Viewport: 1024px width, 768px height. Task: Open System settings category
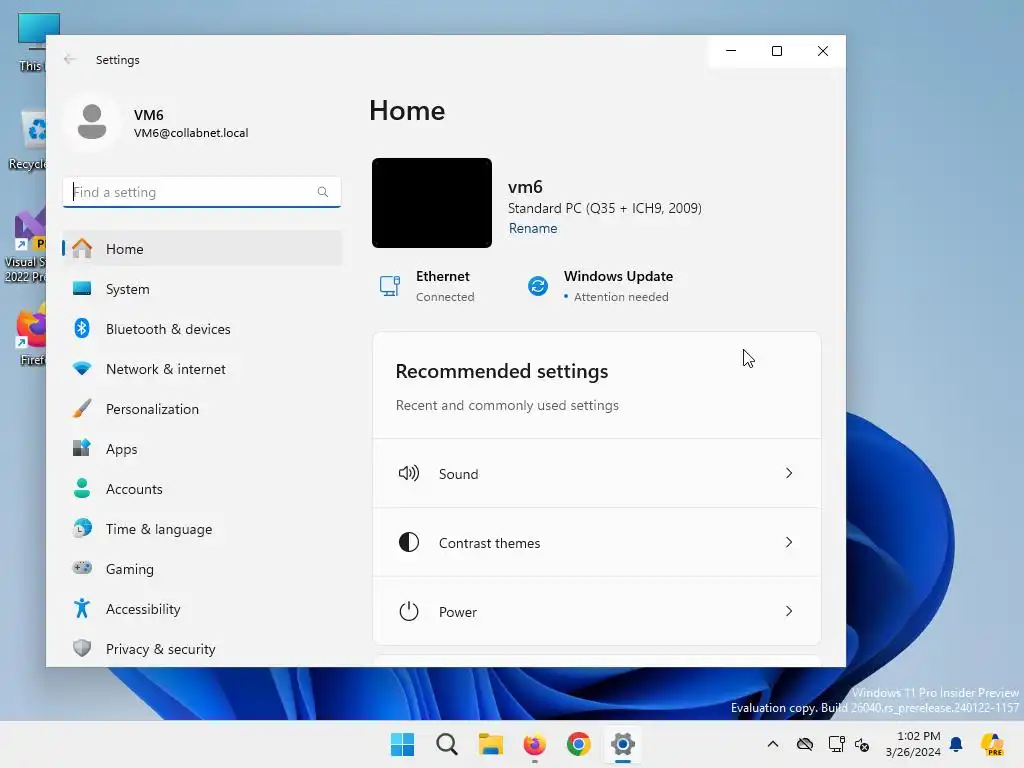tap(202, 289)
